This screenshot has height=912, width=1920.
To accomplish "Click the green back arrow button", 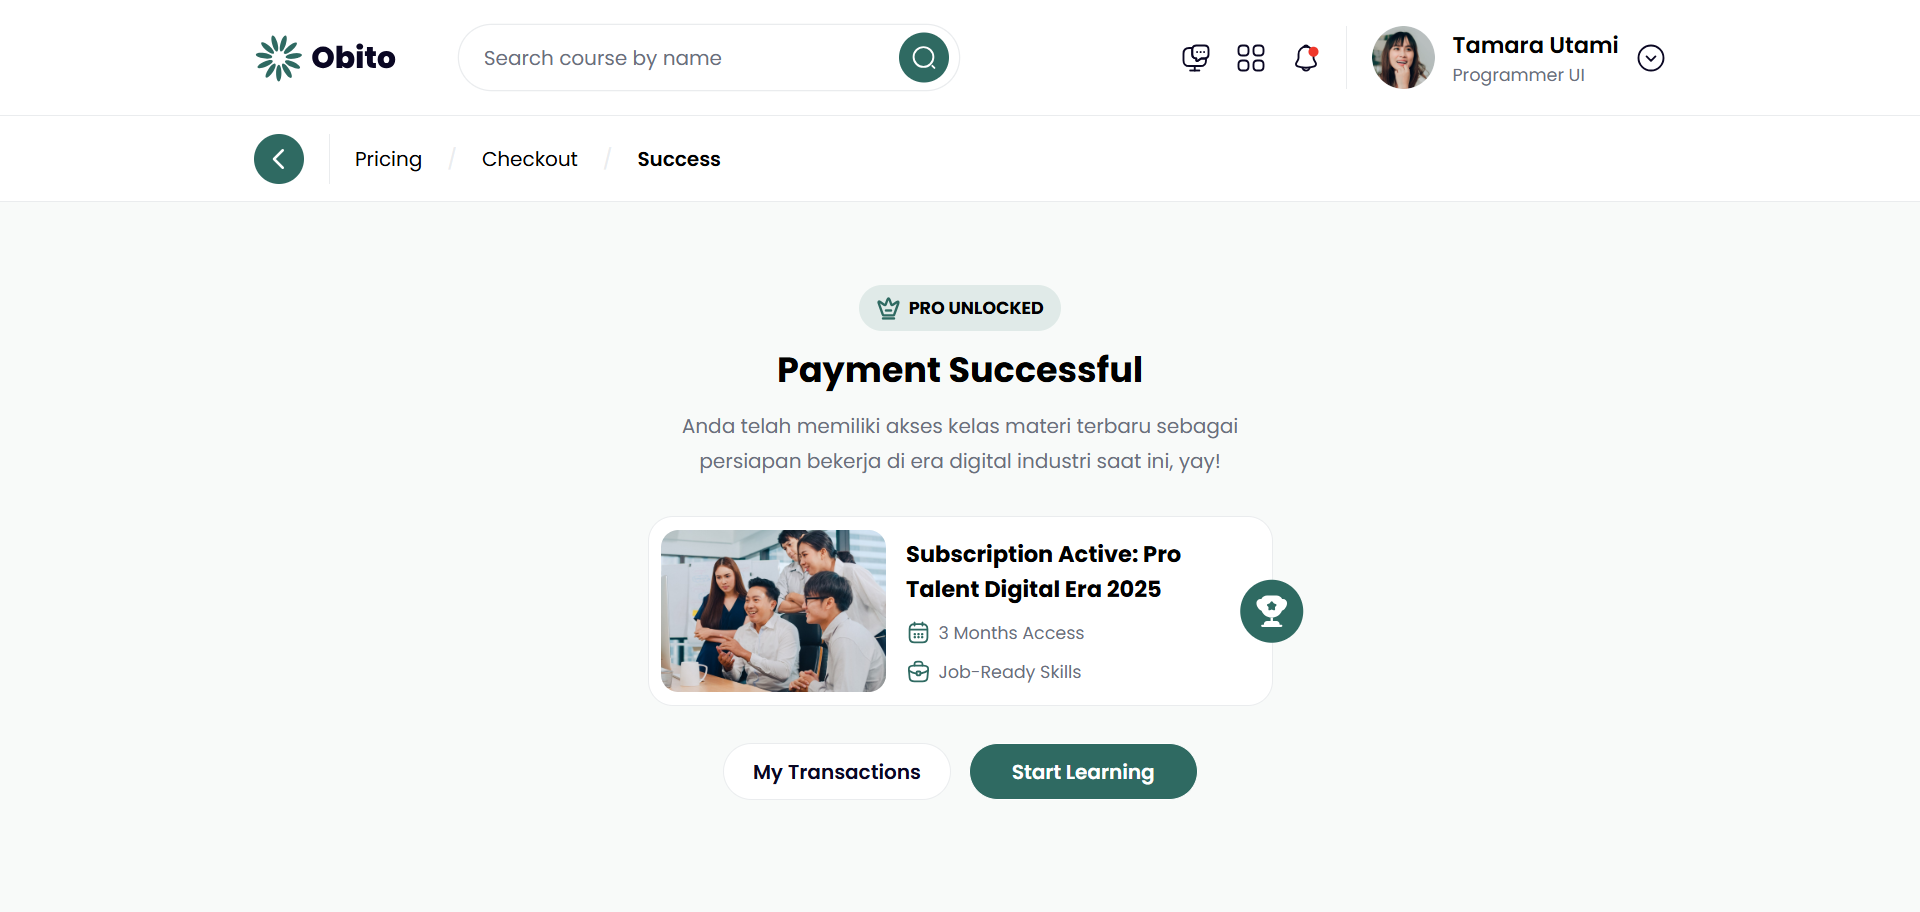I will [279, 159].
